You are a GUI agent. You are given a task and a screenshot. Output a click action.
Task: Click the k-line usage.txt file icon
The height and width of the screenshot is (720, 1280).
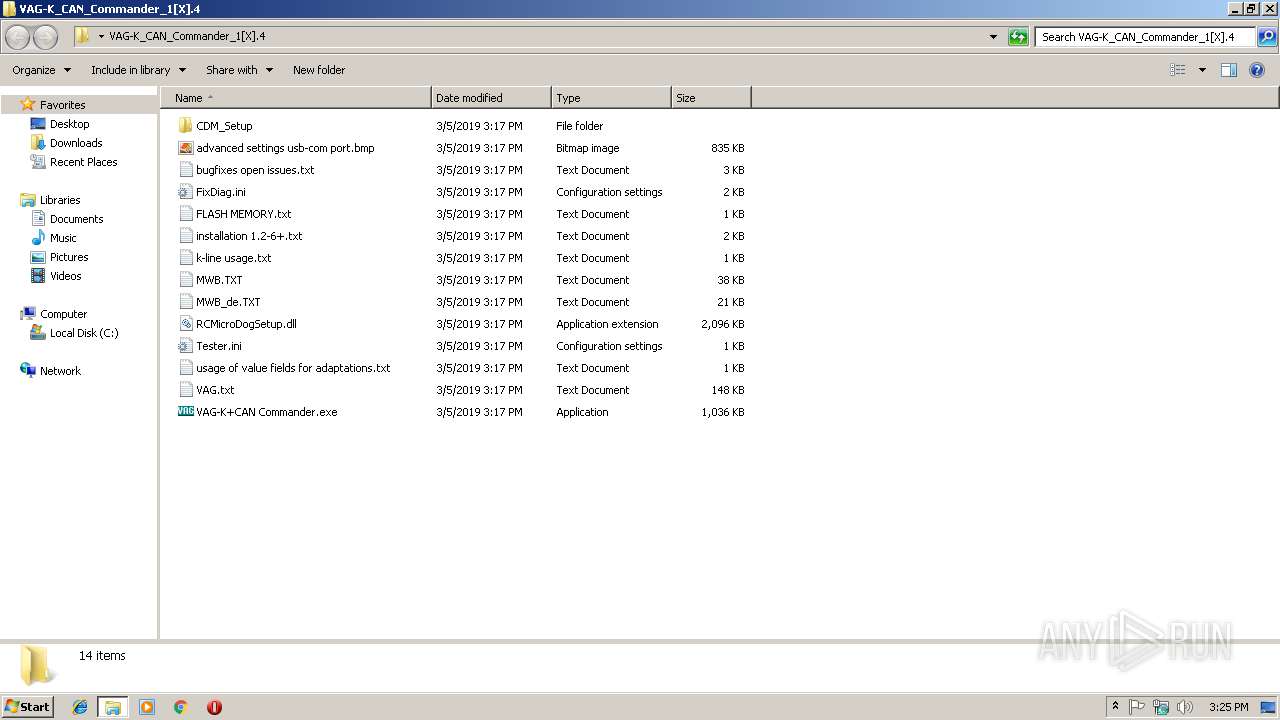click(x=185, y=258)
